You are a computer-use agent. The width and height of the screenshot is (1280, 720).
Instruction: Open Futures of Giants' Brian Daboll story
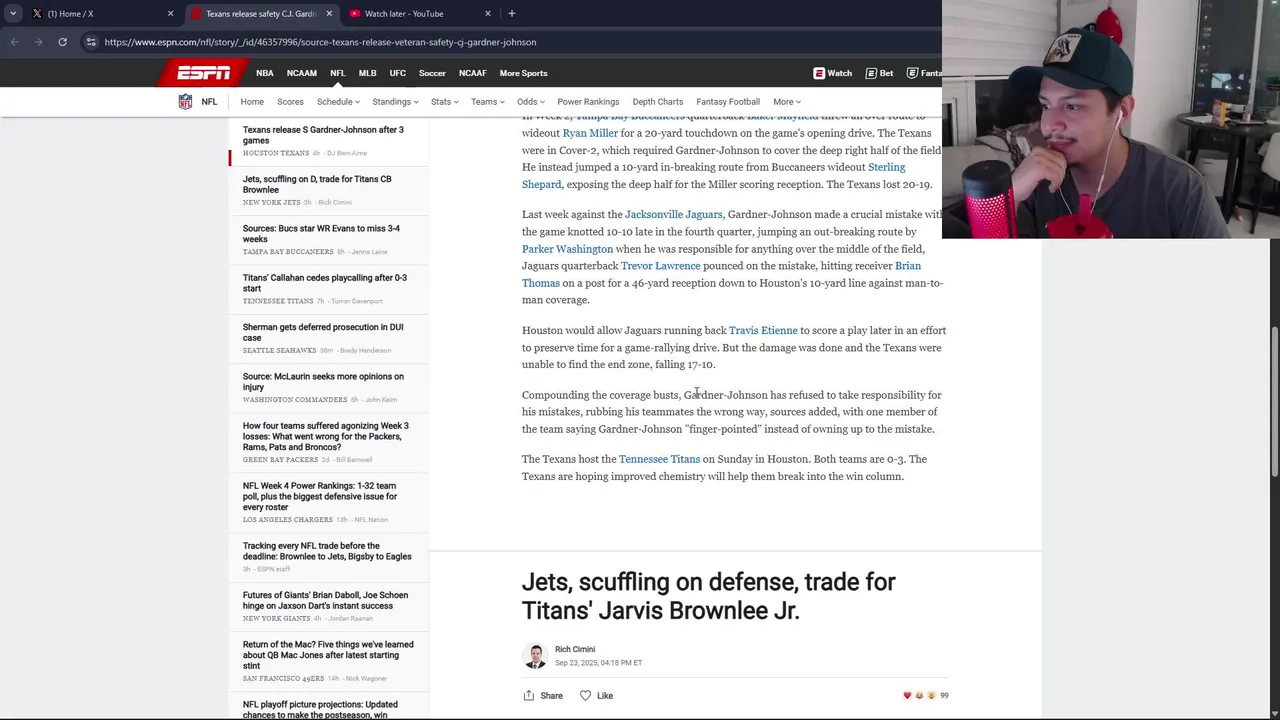pos(325,600)
